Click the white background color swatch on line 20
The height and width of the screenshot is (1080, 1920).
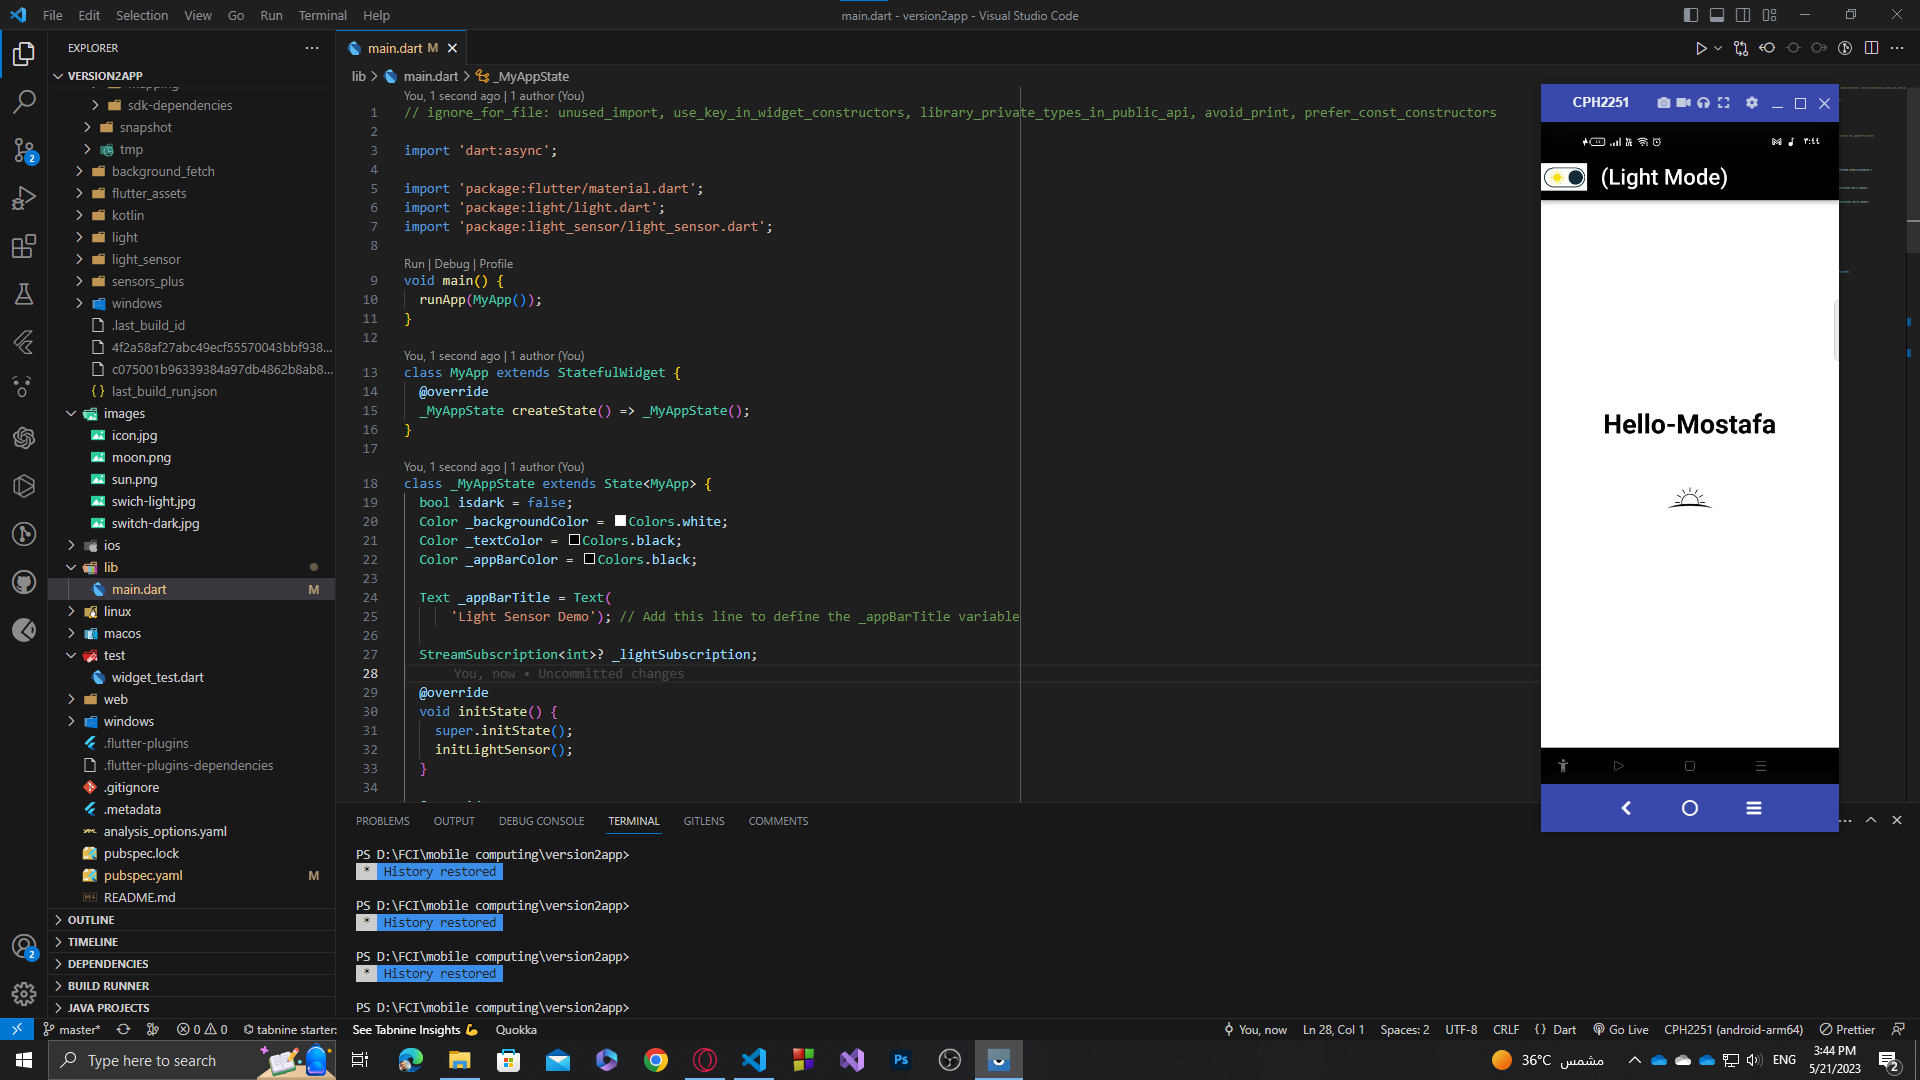click(x=620, y=520)
